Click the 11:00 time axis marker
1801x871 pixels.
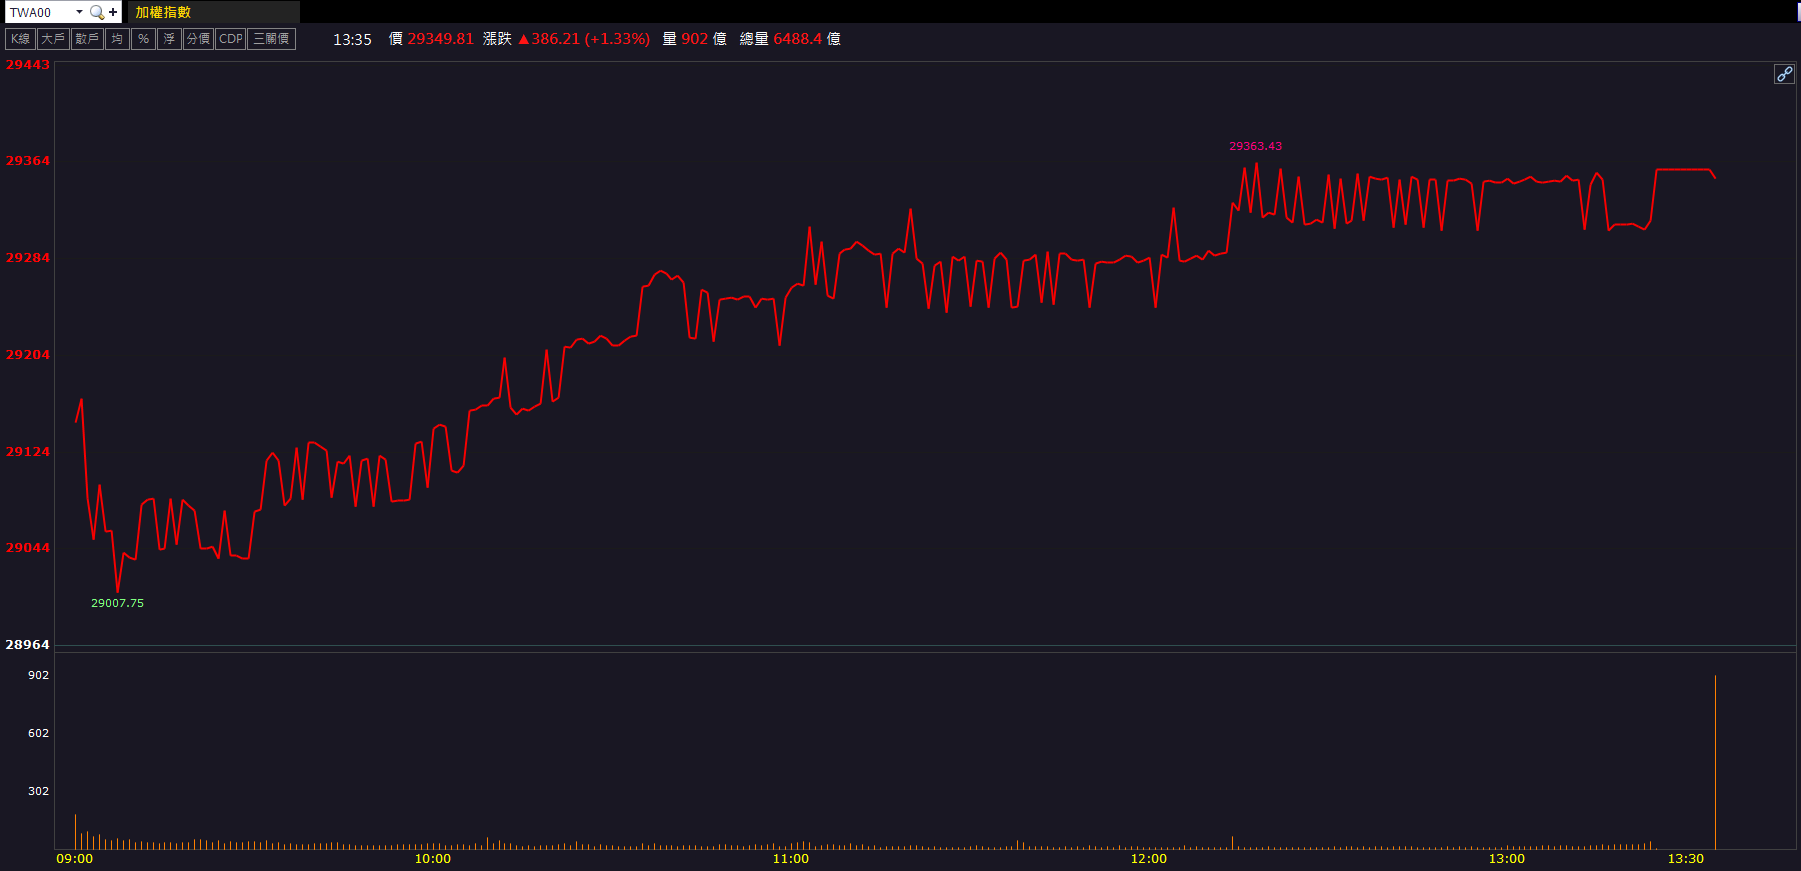click(790, 859)
